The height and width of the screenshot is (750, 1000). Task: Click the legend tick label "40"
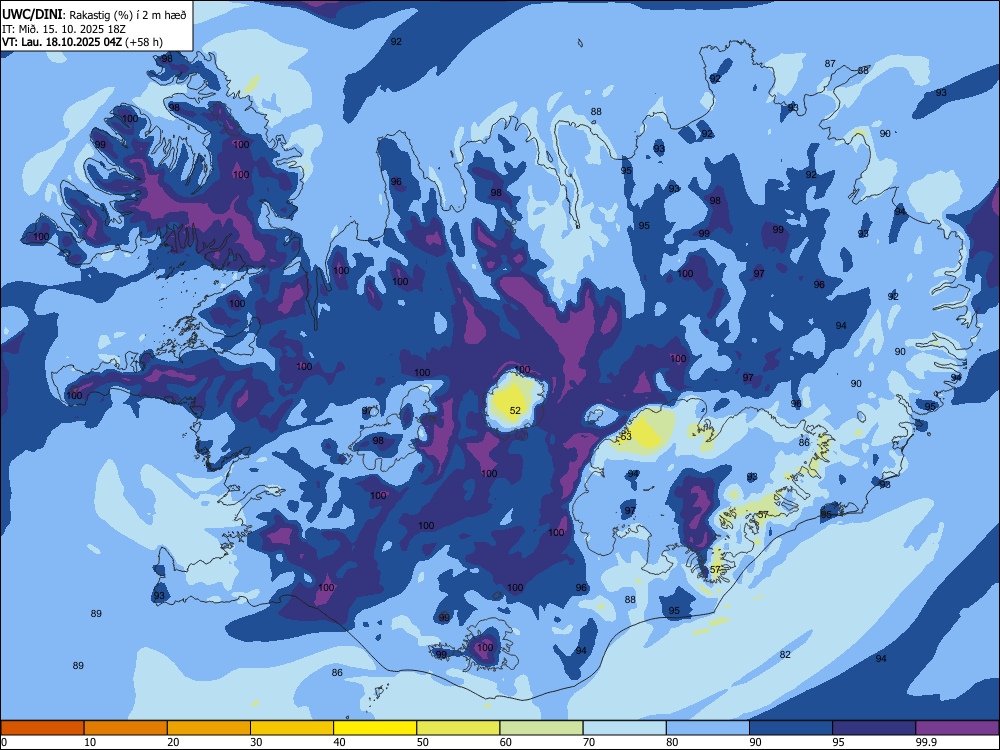click(x=339, y=742)
